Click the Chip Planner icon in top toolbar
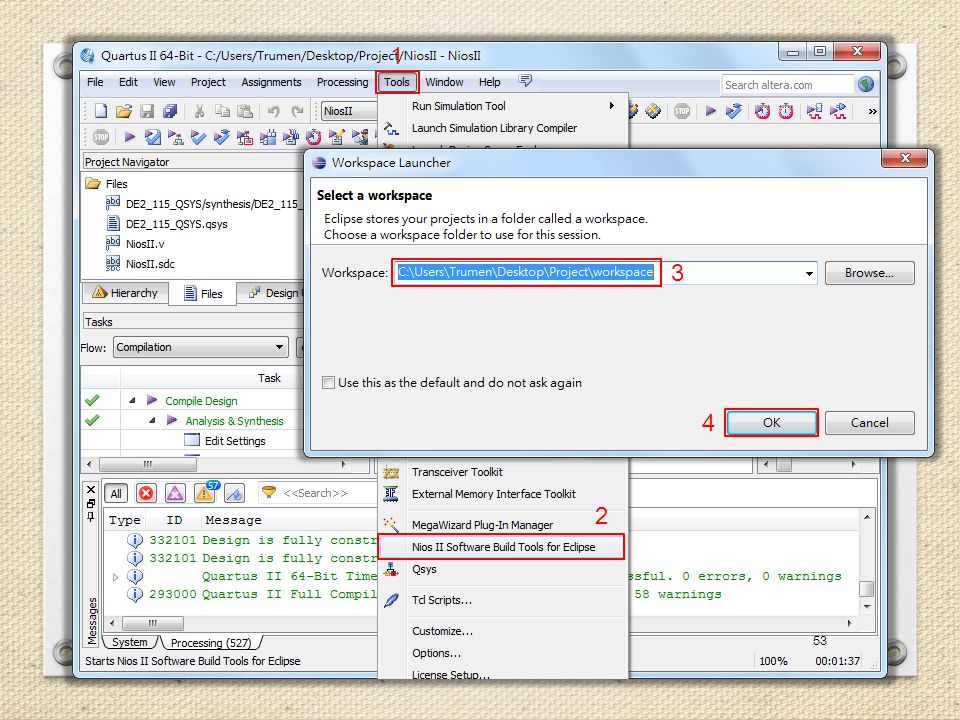 pos(653,111)
